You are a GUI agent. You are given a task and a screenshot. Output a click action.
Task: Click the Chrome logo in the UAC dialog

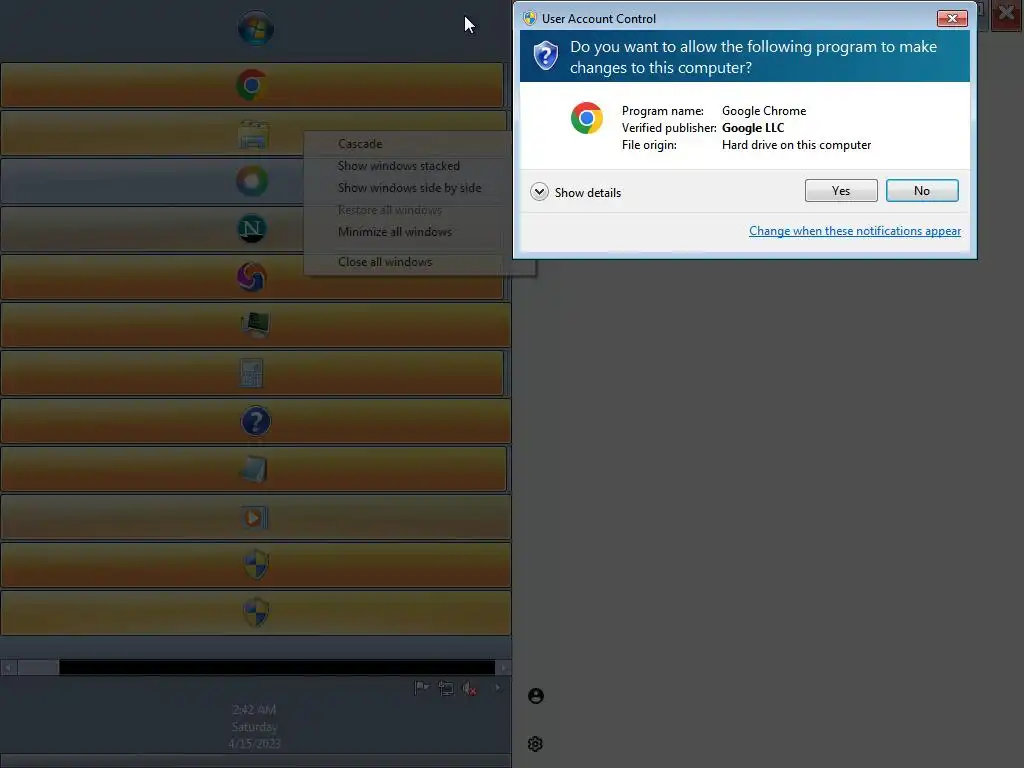pyautogui.click(x=586, y=118)
